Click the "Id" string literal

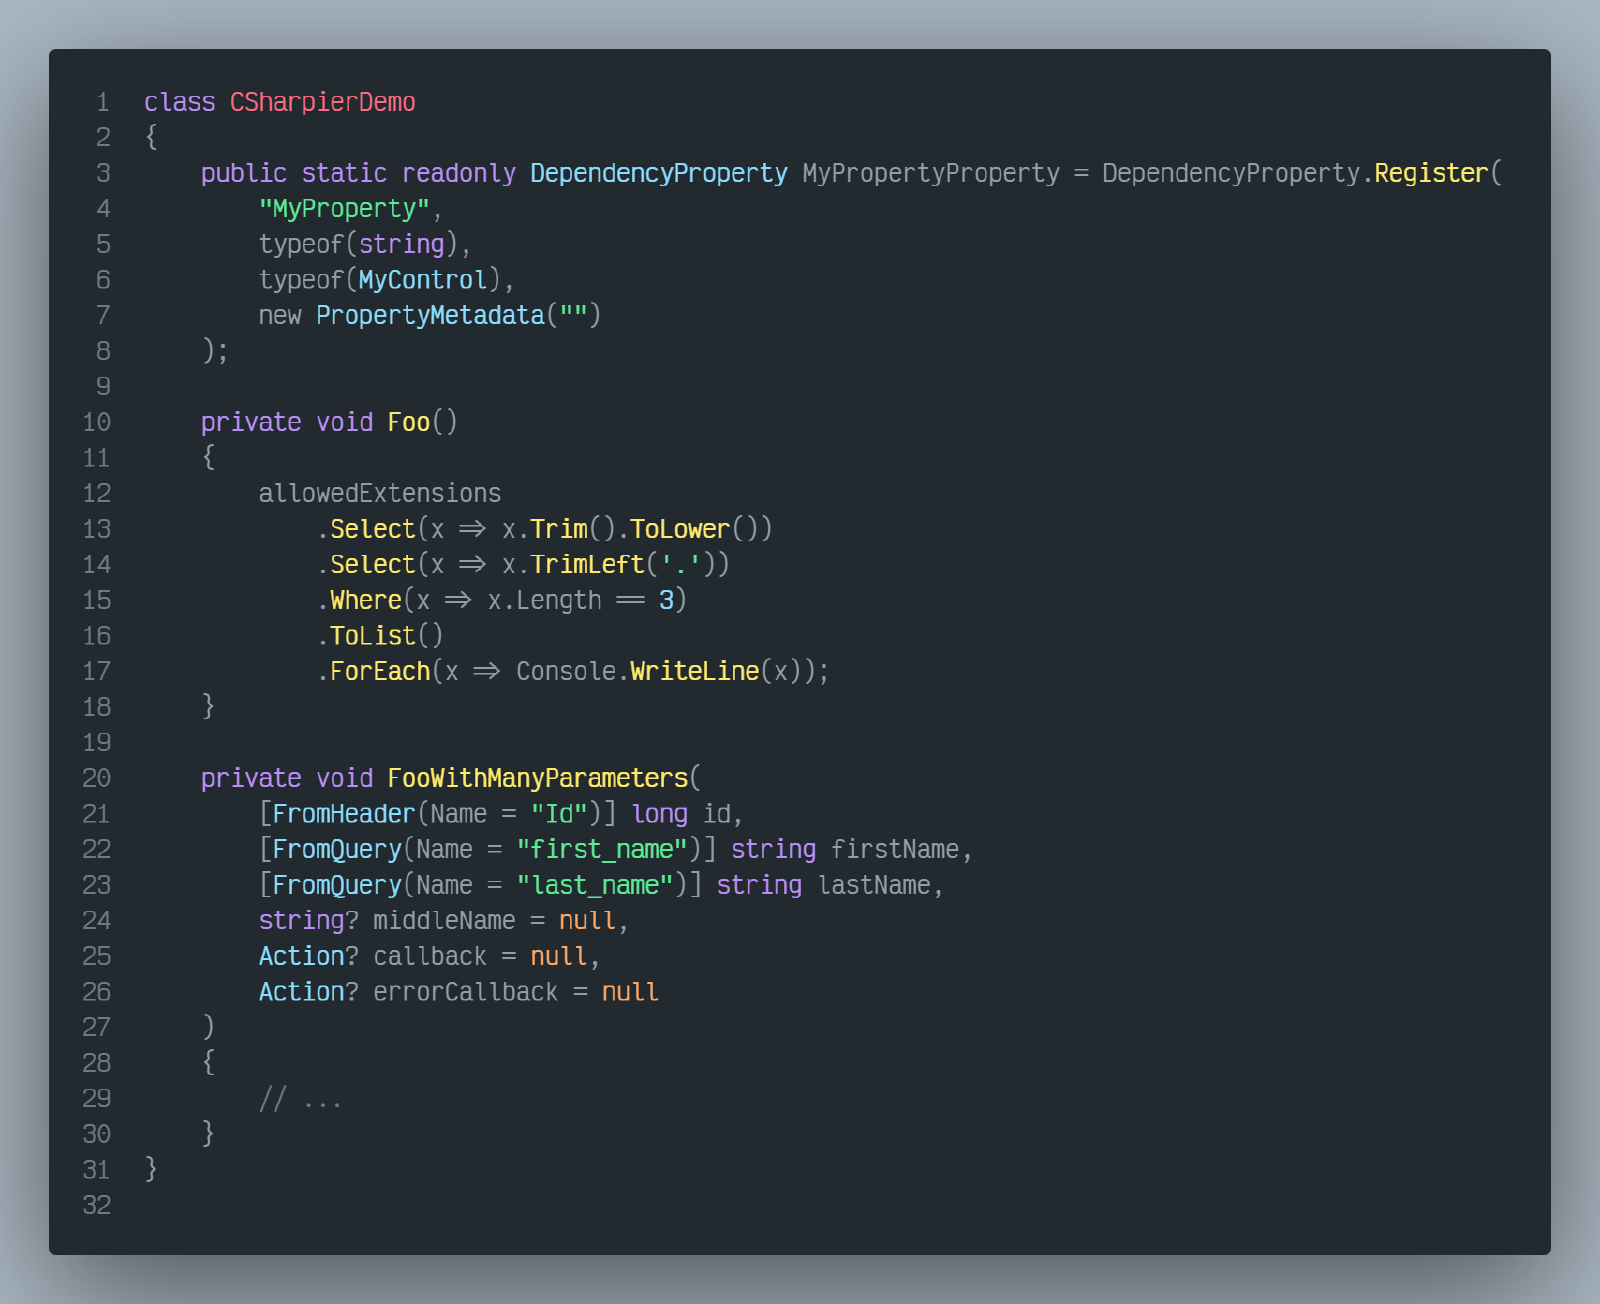pyautogui.click(x=559, y=815)
